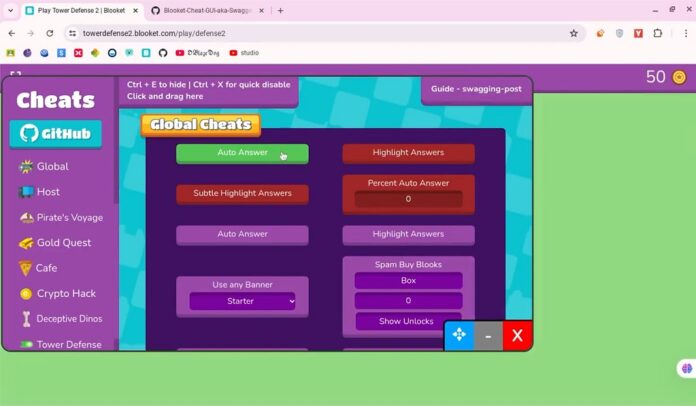This screenshot has height=406, width=696.
Task: Bookmark page with the star icon
Action: tap(573, 33)
